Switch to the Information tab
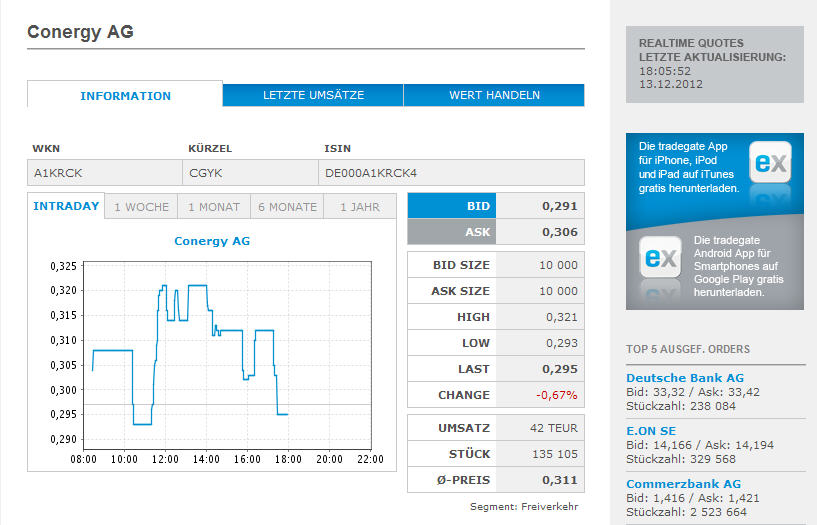Image resolution: width=817 pixels, height=525 pixels. (125, 96)
